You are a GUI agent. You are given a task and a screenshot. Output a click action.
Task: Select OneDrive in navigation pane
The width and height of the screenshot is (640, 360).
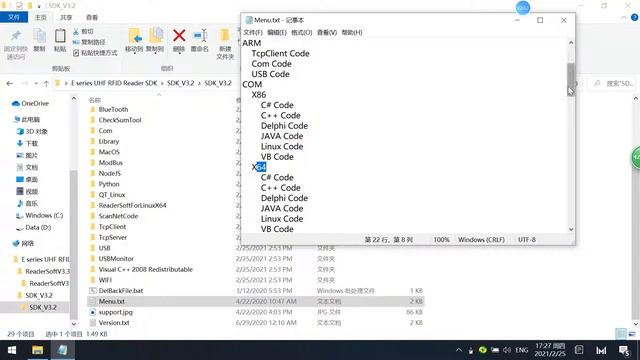[x=31, y=103]
